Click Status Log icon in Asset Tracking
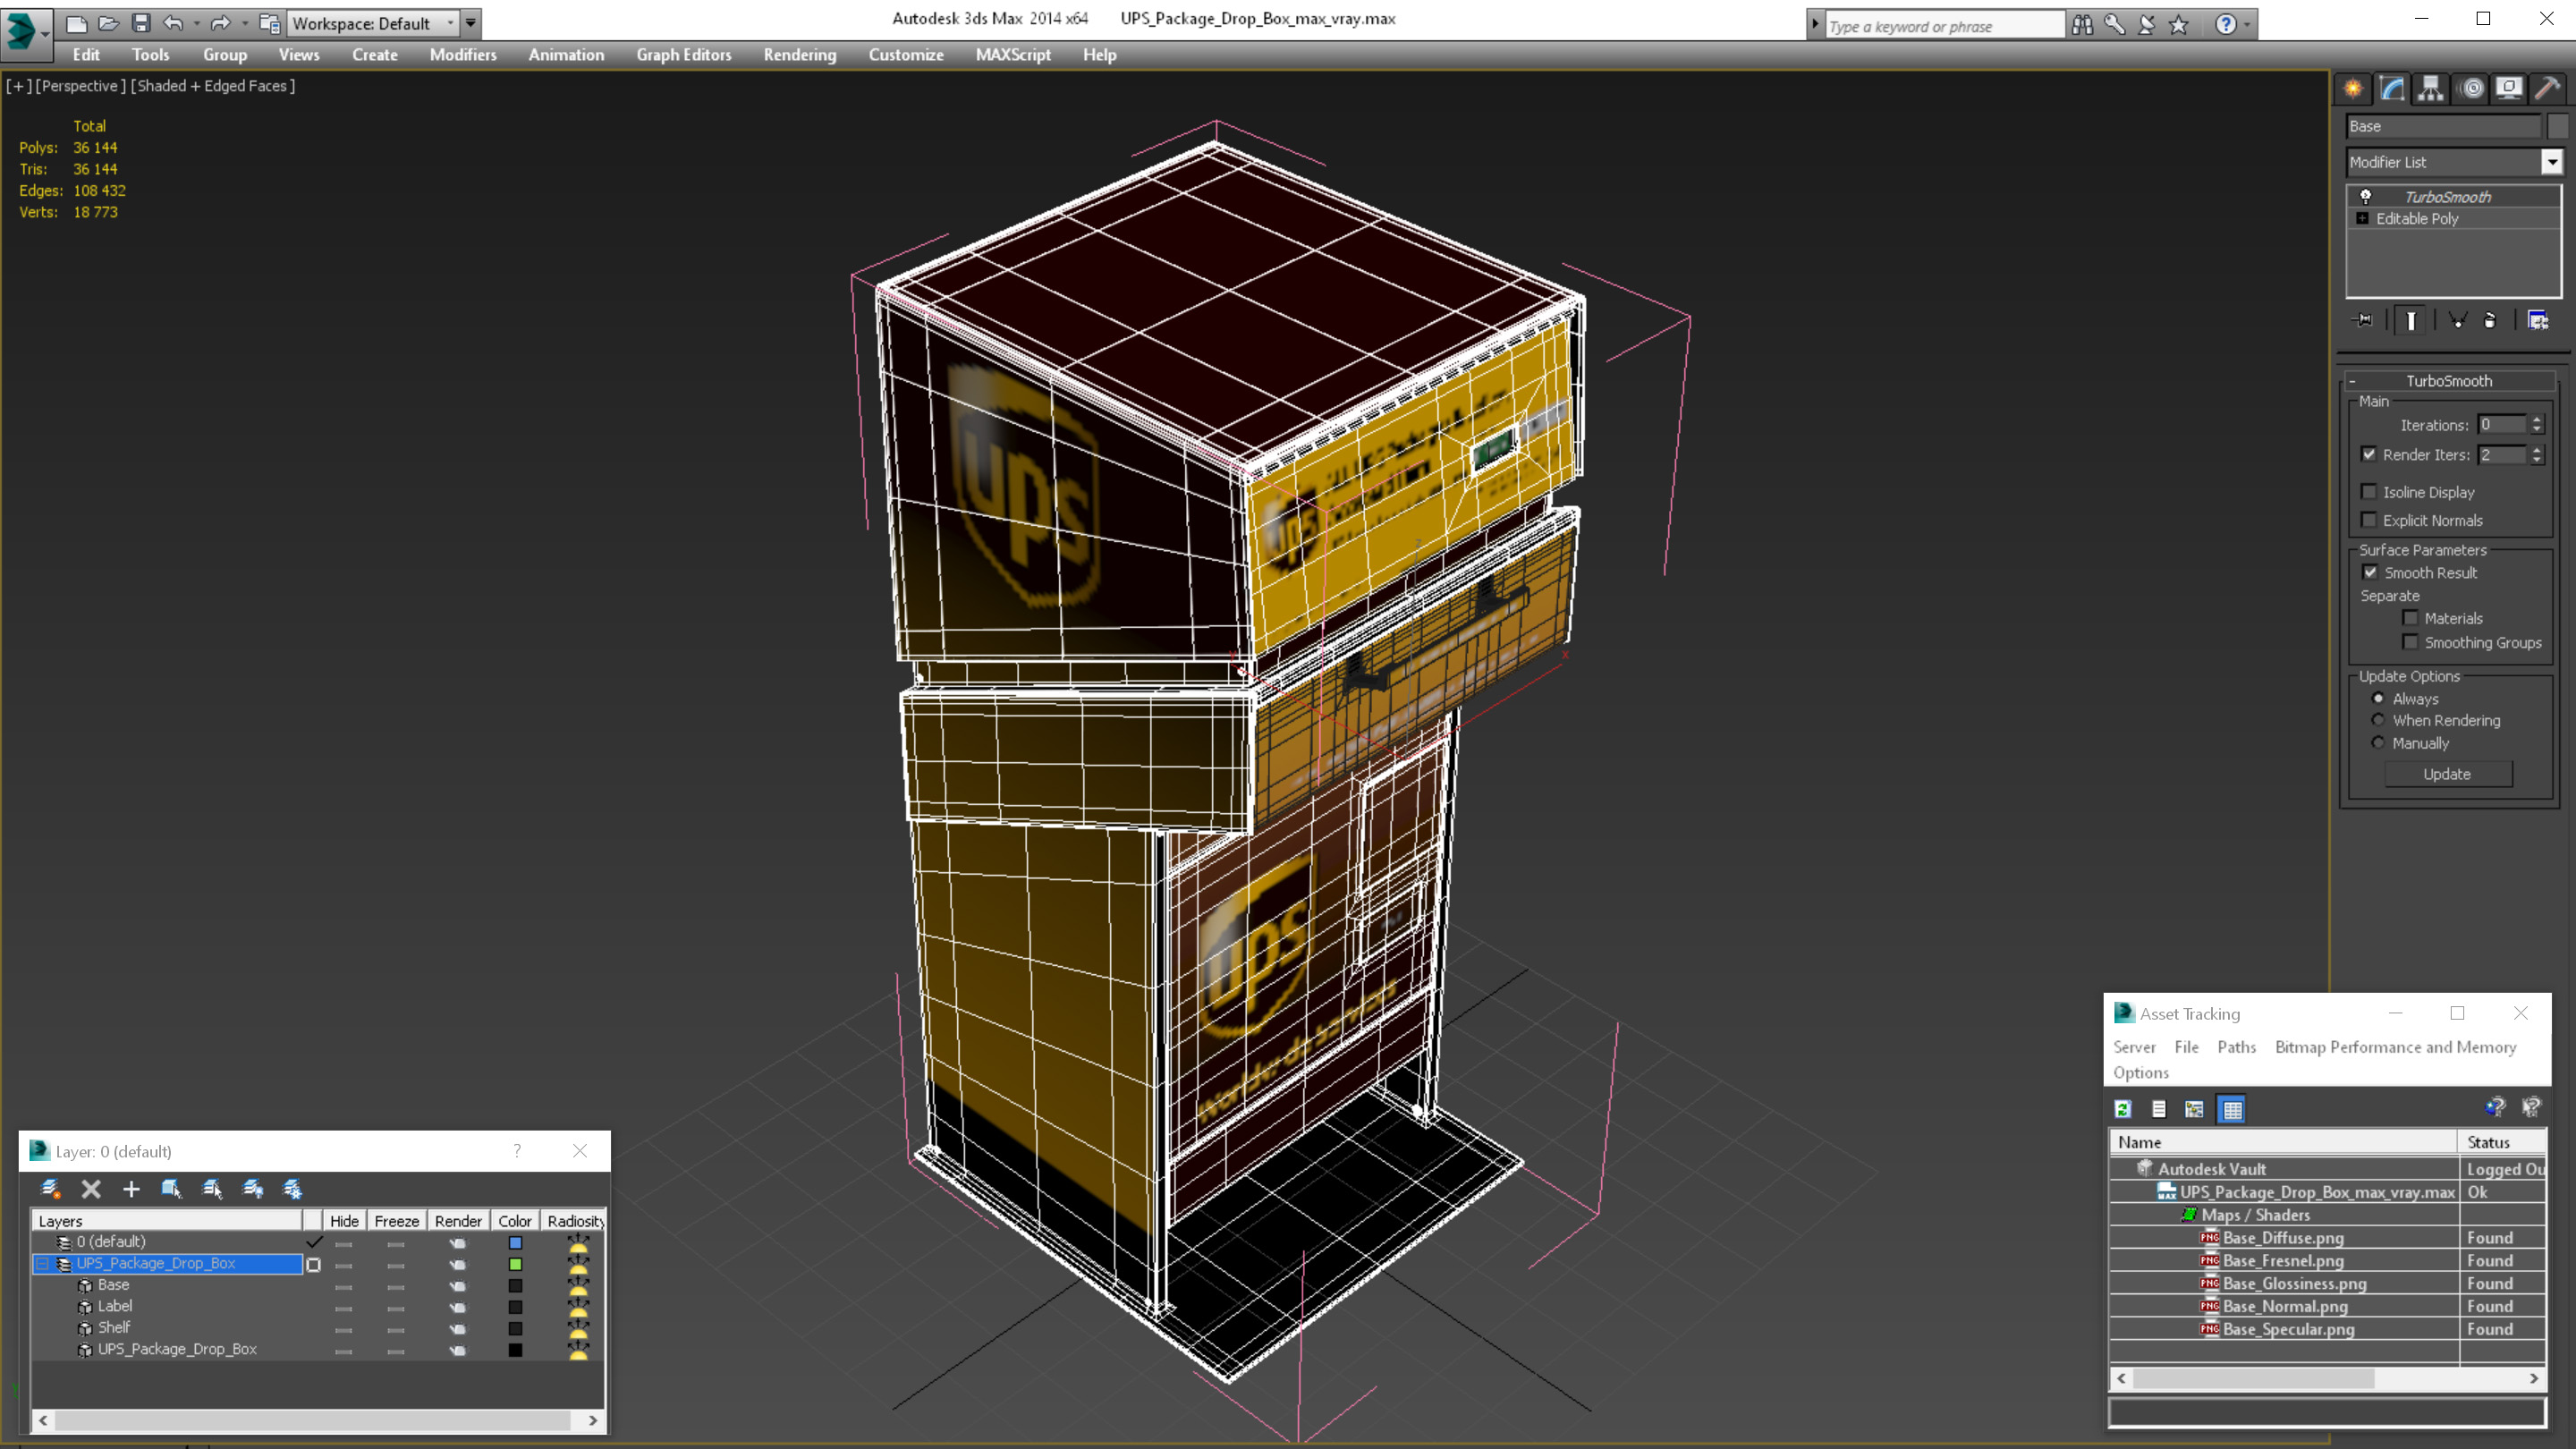The height and width of the screenshot is (1449, 2576). [x=2159, y=1108]
